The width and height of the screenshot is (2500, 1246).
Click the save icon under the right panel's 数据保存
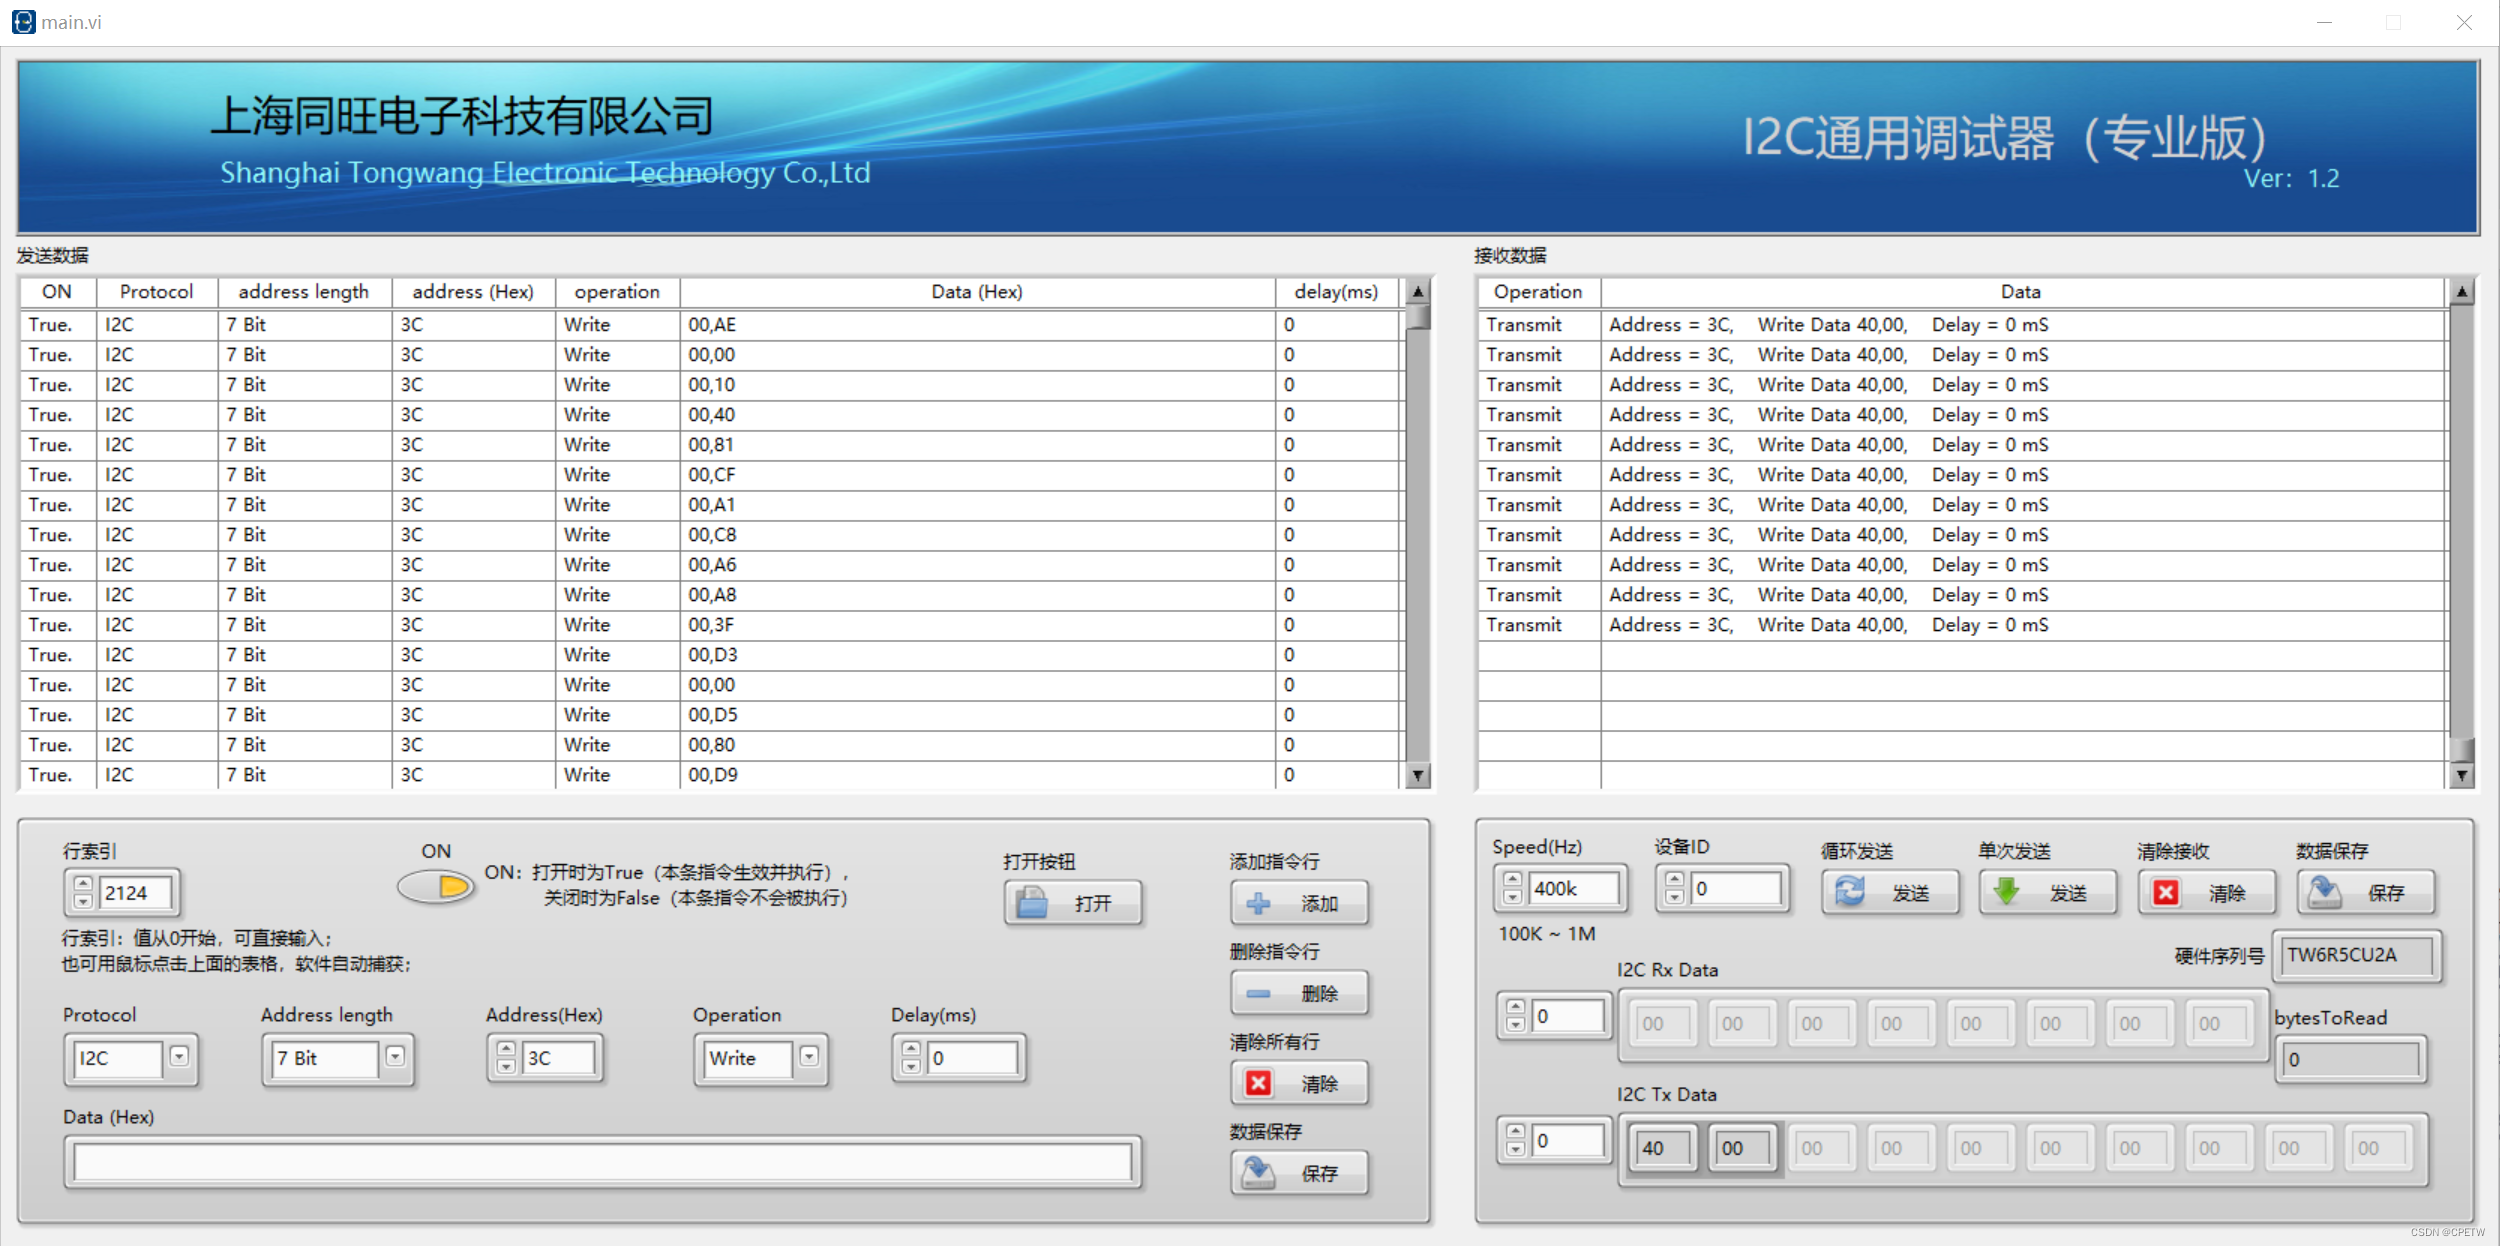[2325, 891]
